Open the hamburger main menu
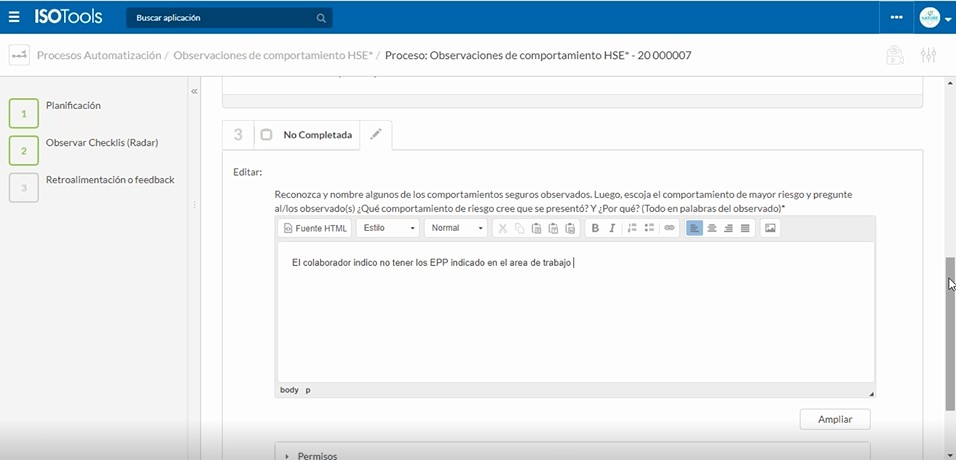The height and width of the screenshot is (460, 956). click(14, 17)
